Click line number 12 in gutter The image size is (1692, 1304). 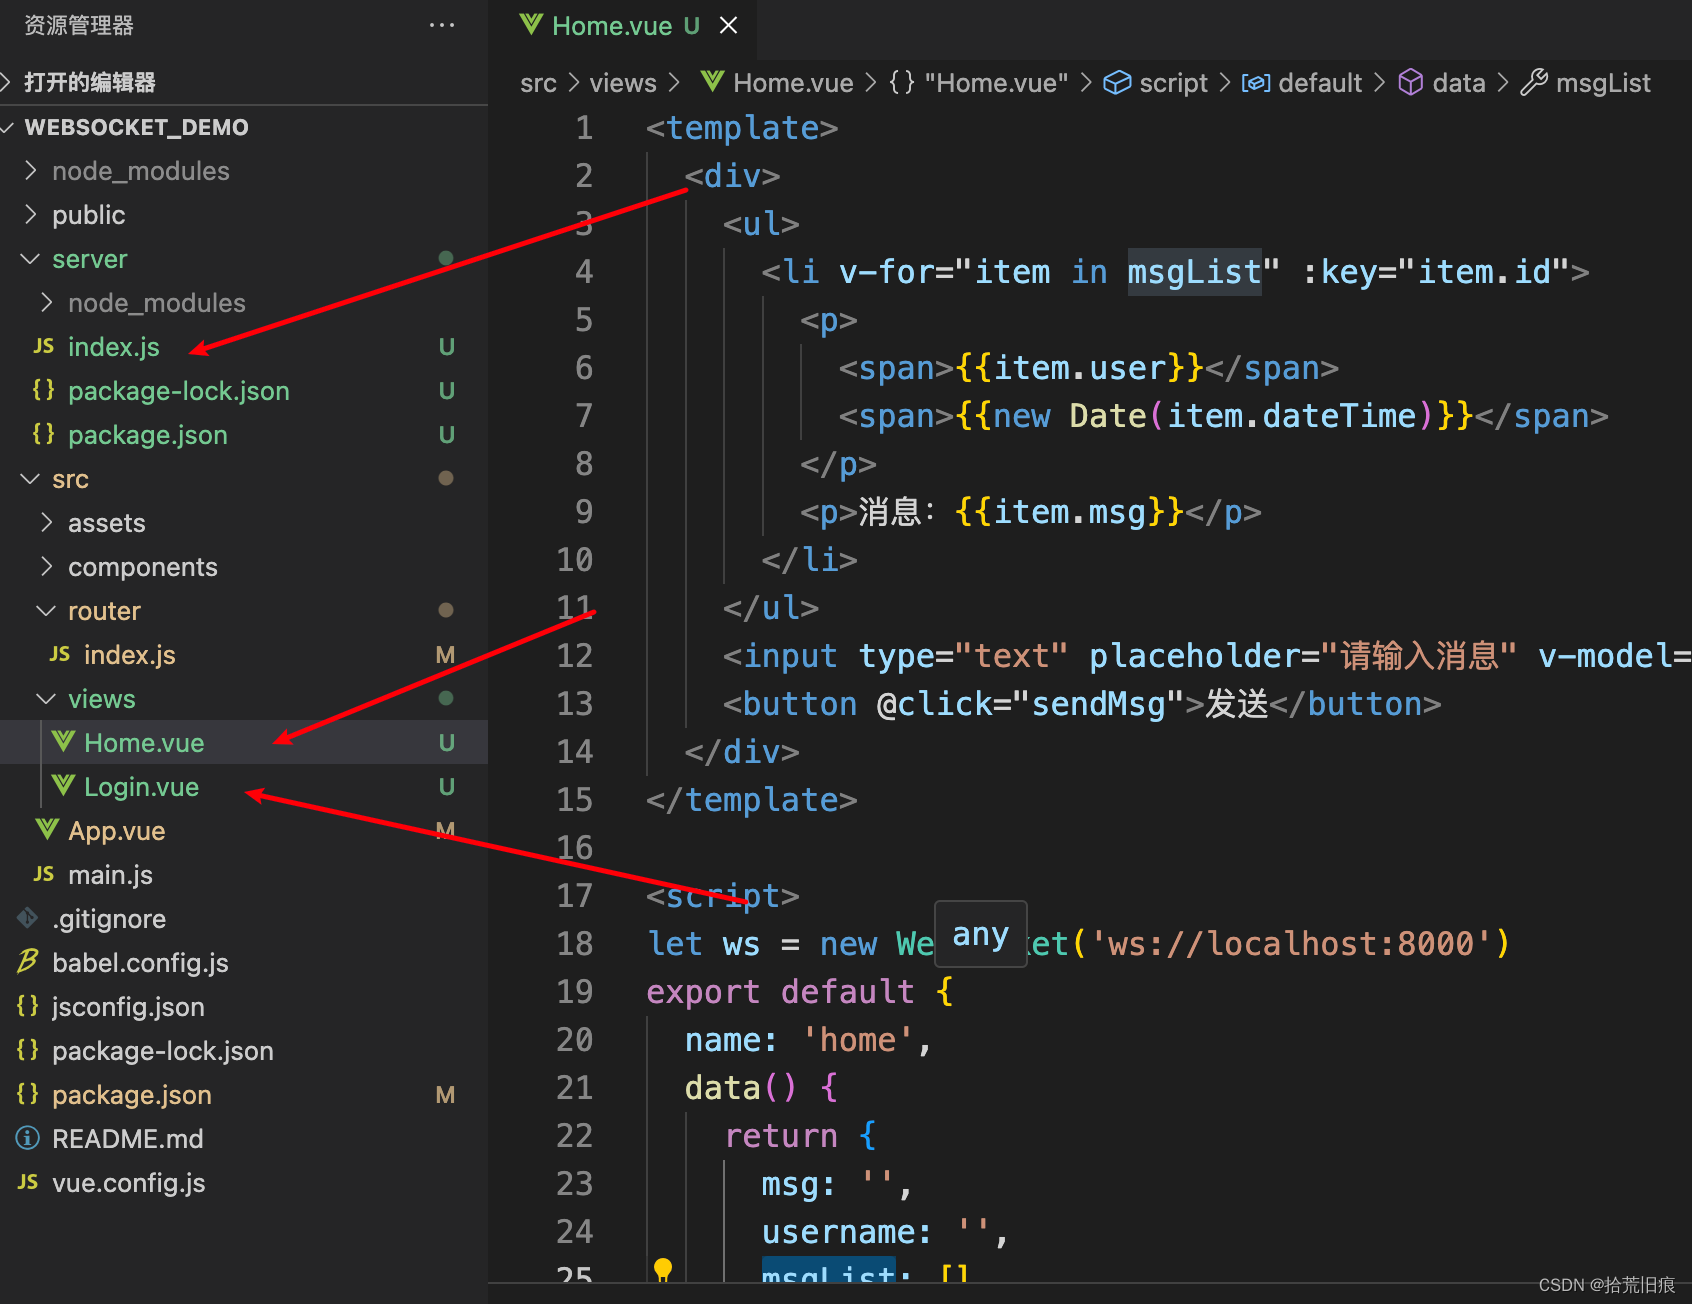coord(575,656)
